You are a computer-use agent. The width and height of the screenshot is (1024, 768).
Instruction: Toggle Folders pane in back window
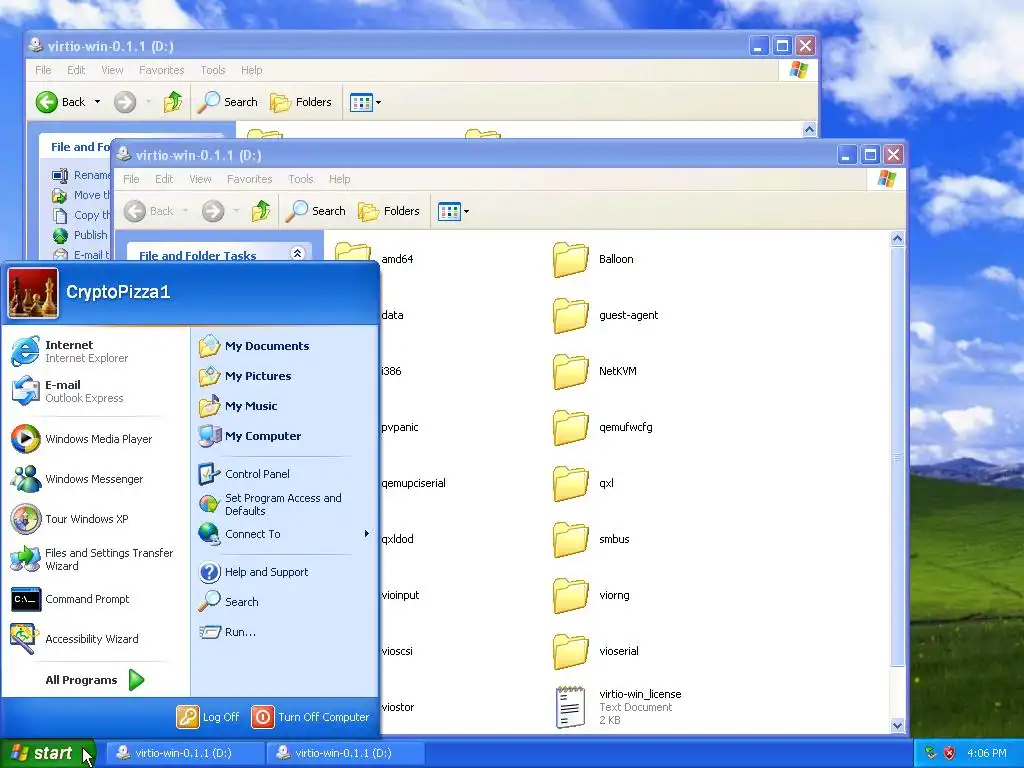pyautogui.click(x=301, y=103)
